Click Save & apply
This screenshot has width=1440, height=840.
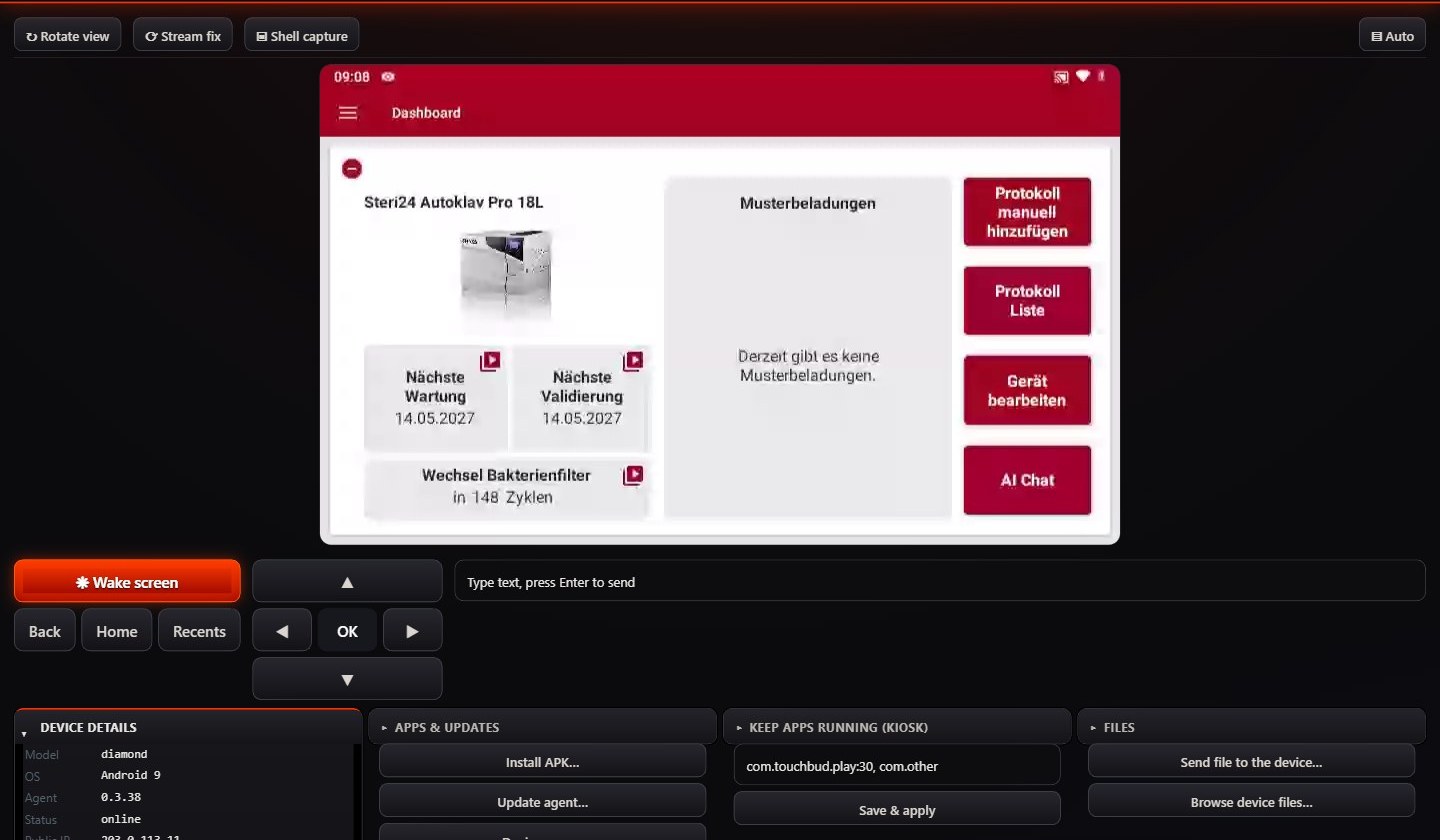point(897,810)
